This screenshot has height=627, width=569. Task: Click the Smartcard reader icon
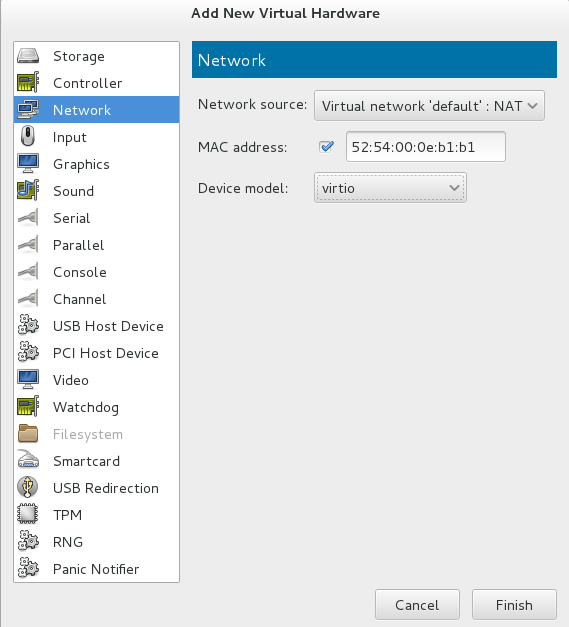pyautogui.click(x=28, y=460)
